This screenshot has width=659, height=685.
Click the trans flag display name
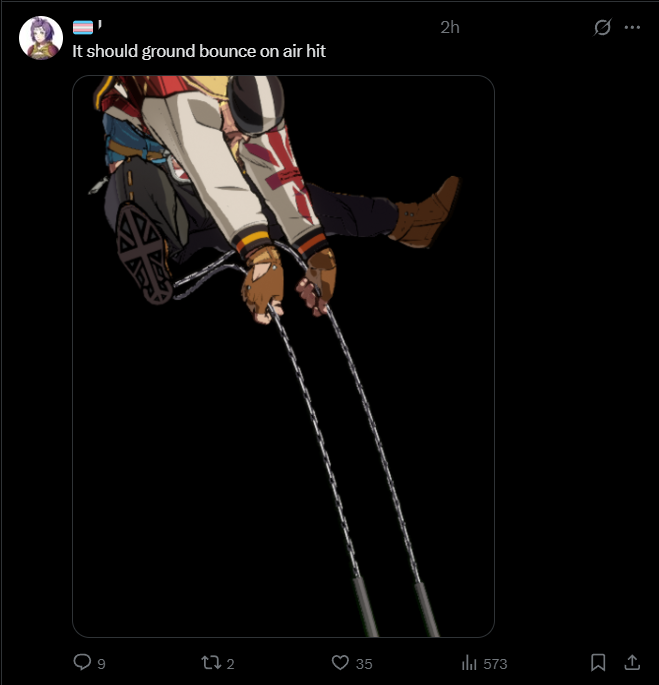tap(87, 27)
